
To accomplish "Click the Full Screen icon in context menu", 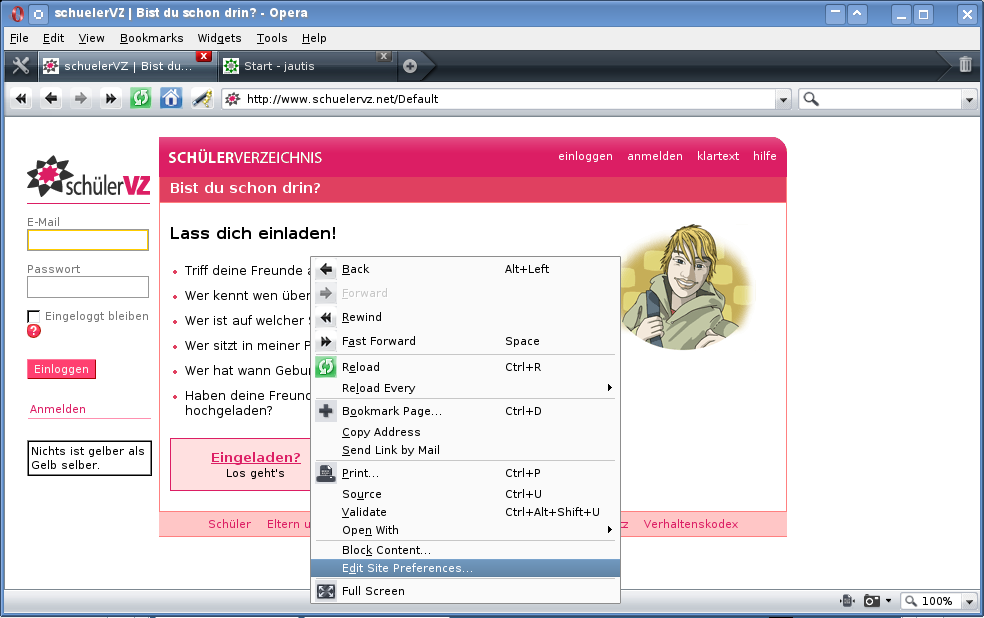I will click(x=326, y=591).
